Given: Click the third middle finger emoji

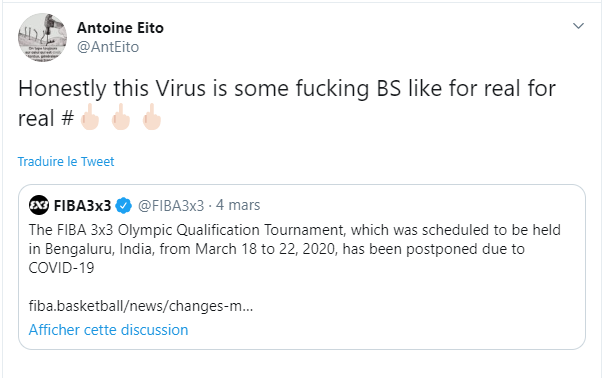Looking at the screenshot, I should tap(152, 117).
